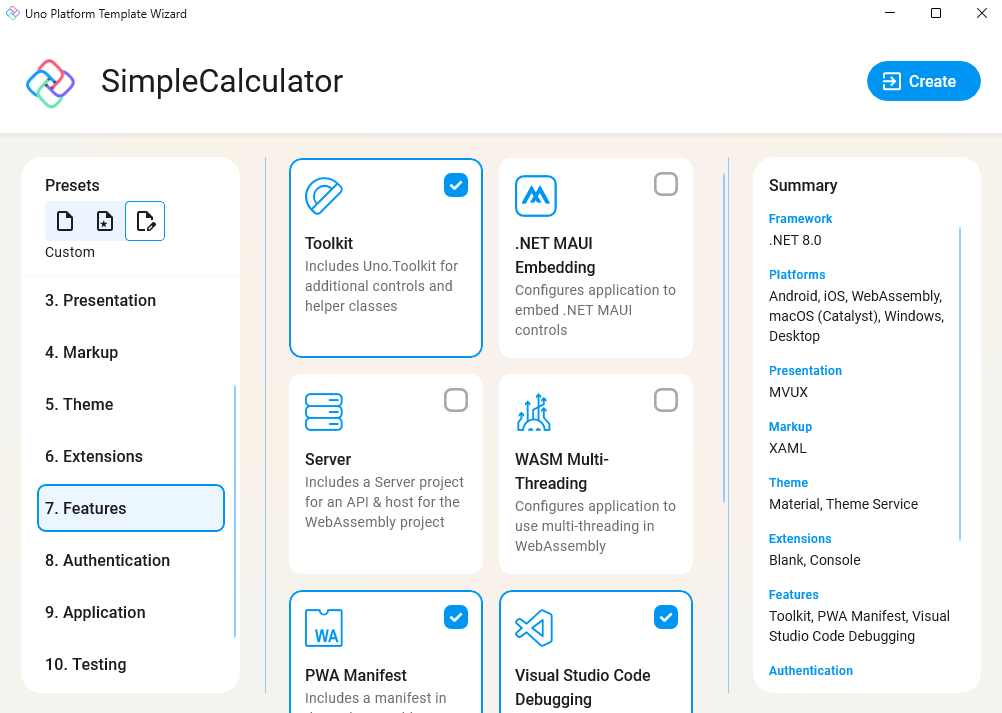1002x713 pixels.
Task: Click the Platforms label in Summary
Action: 797,274
